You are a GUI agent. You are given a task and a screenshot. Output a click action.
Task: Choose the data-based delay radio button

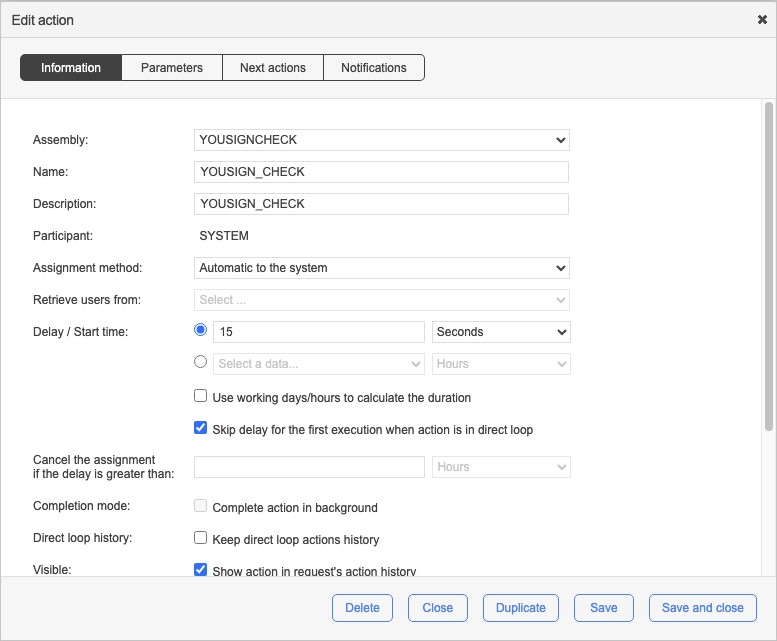[x=201, y=363]
